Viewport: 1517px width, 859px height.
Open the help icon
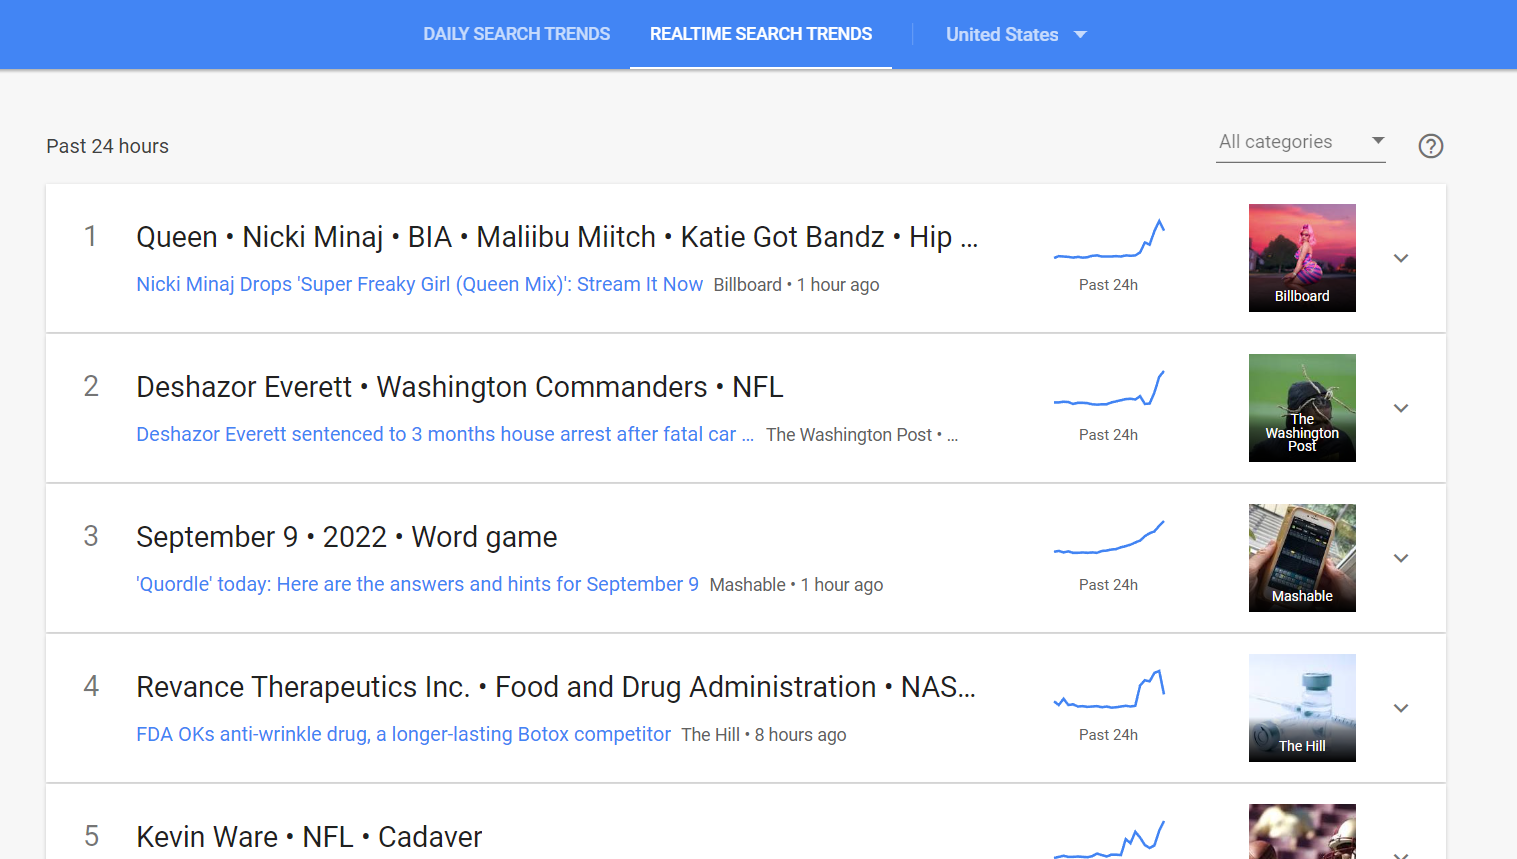[1430, 146]
